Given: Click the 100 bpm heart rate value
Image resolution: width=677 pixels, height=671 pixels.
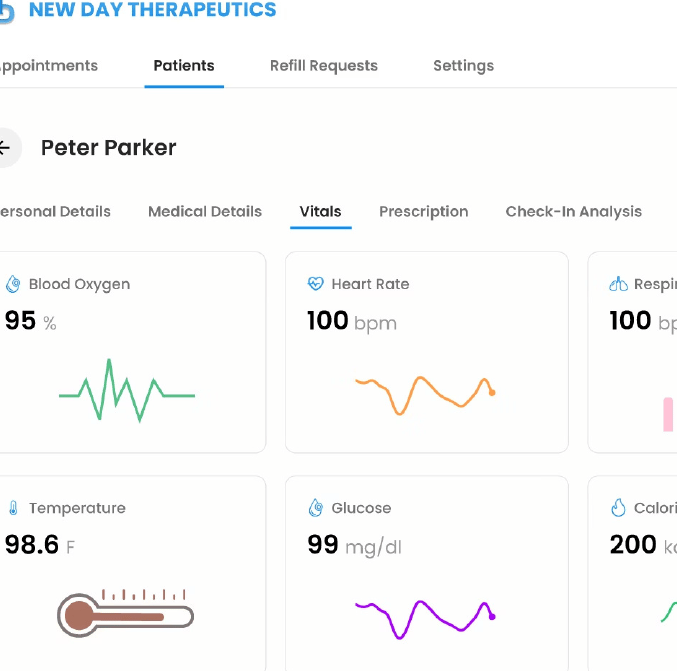Looking at the screenshot, I should click(352, 321).
